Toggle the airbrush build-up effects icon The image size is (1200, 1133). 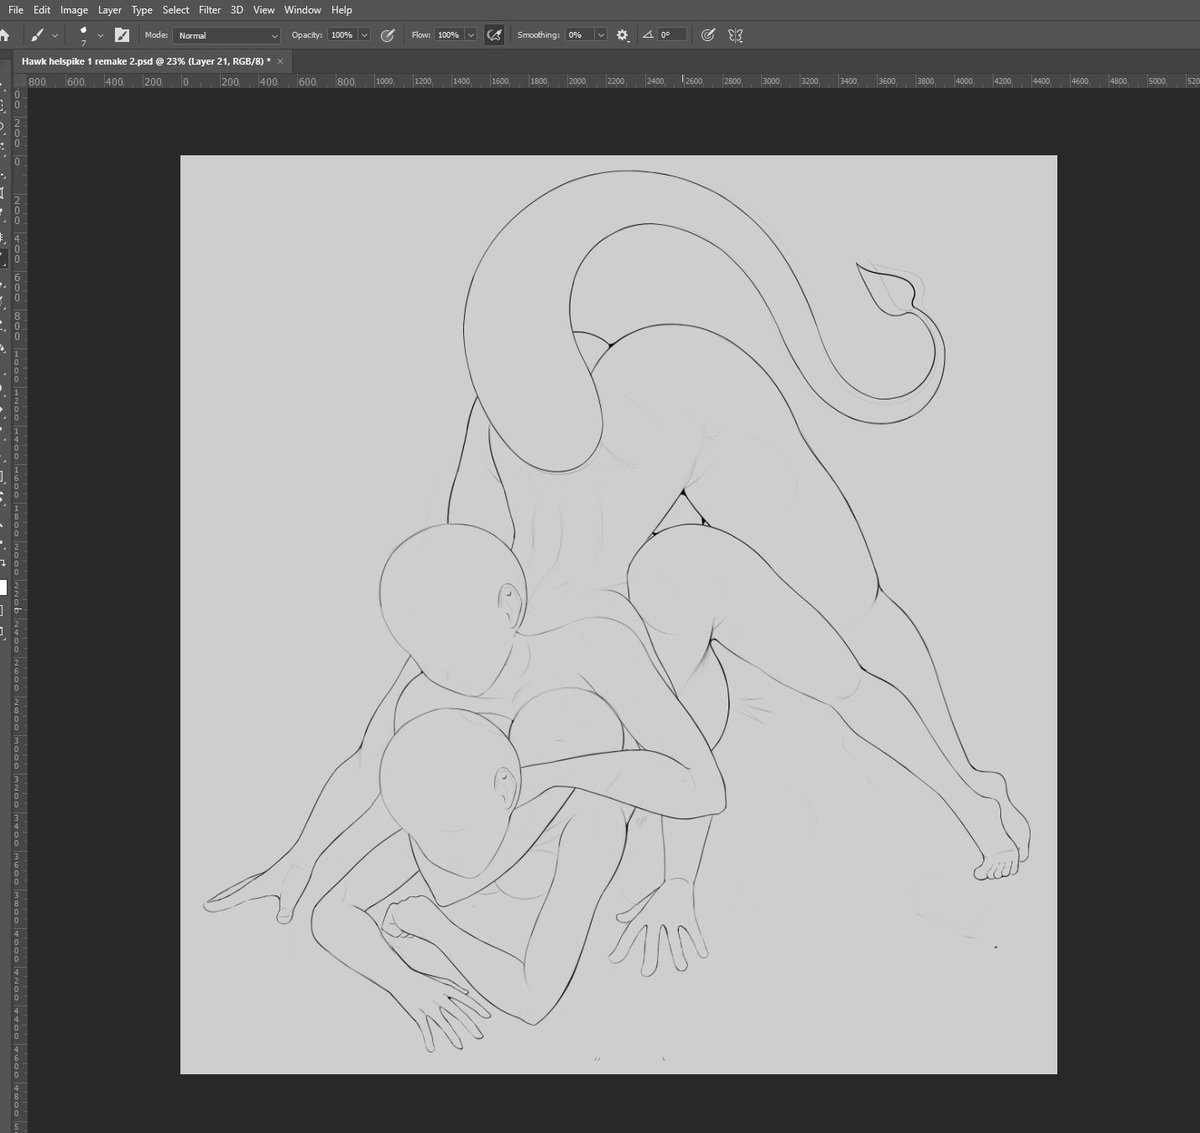pos(494,35)
